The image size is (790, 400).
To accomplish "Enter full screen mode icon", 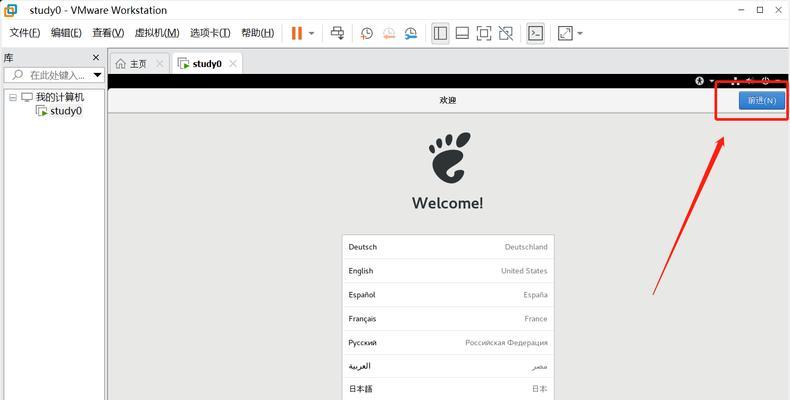I will [484, 33].
